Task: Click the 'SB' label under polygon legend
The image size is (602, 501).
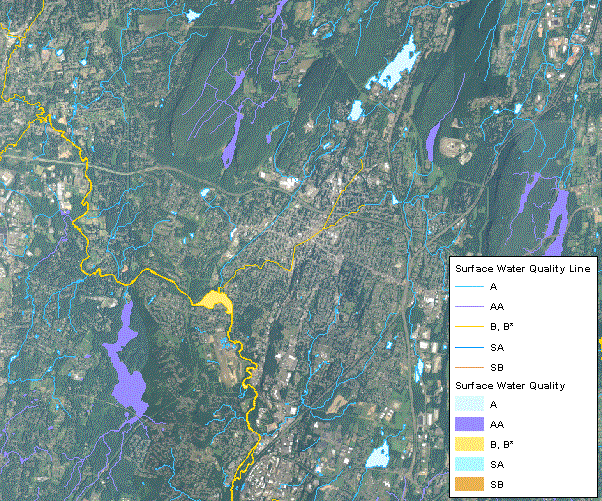Action: coord(497,484)
